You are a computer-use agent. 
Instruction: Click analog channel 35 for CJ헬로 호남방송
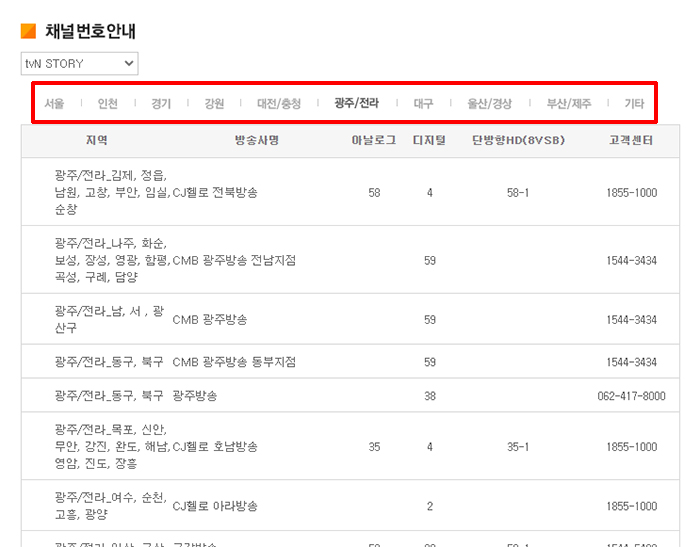coord(374,447)
